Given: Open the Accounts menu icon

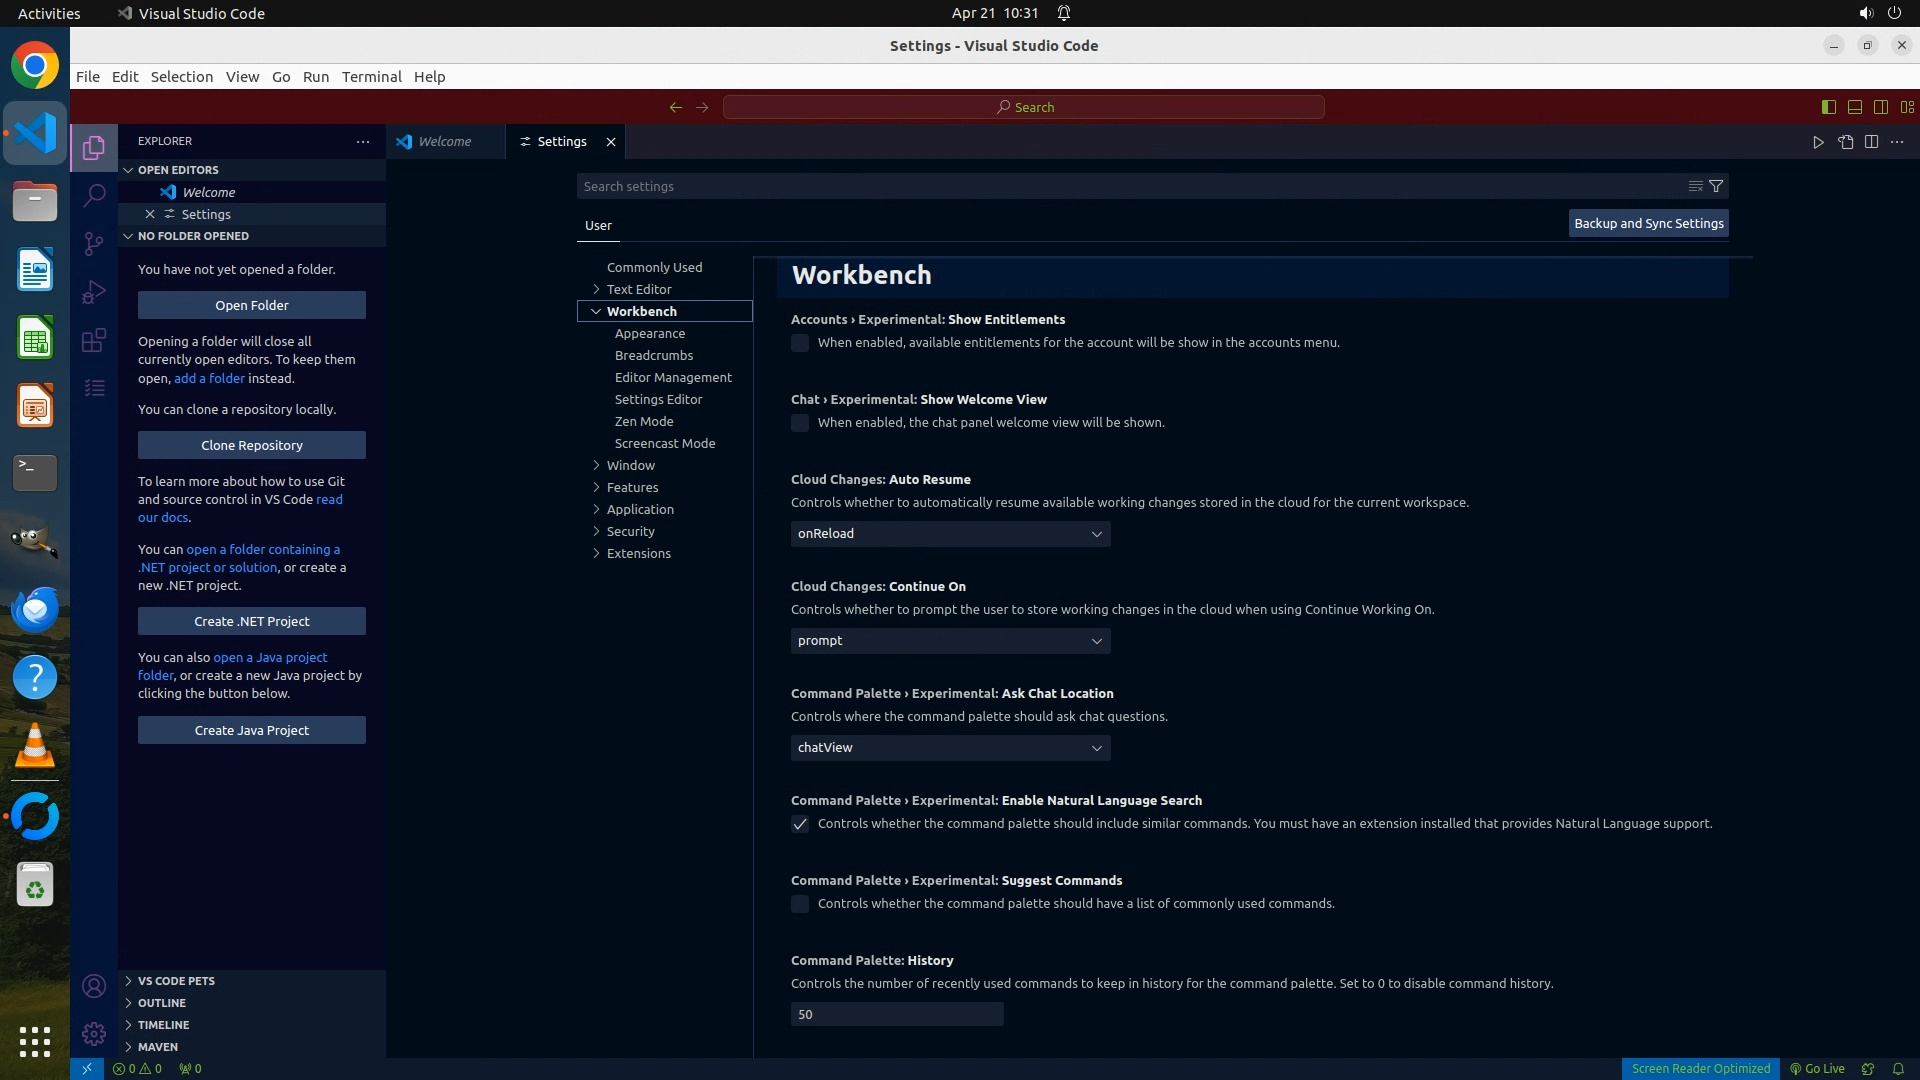Looking at the screenshot, I should pos(94,986).
